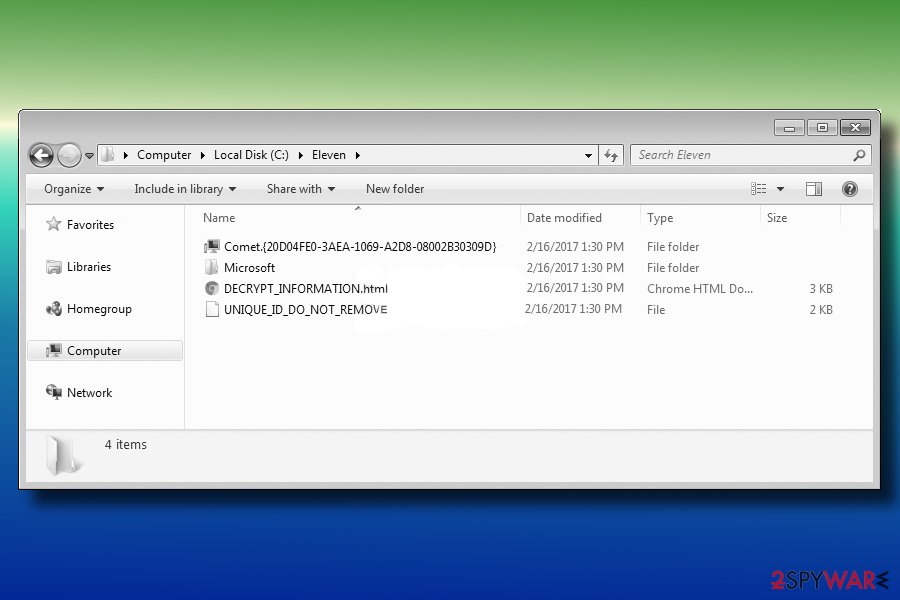Open the Organize menu
The image size is (900, 600).
[x=73, y=189]
